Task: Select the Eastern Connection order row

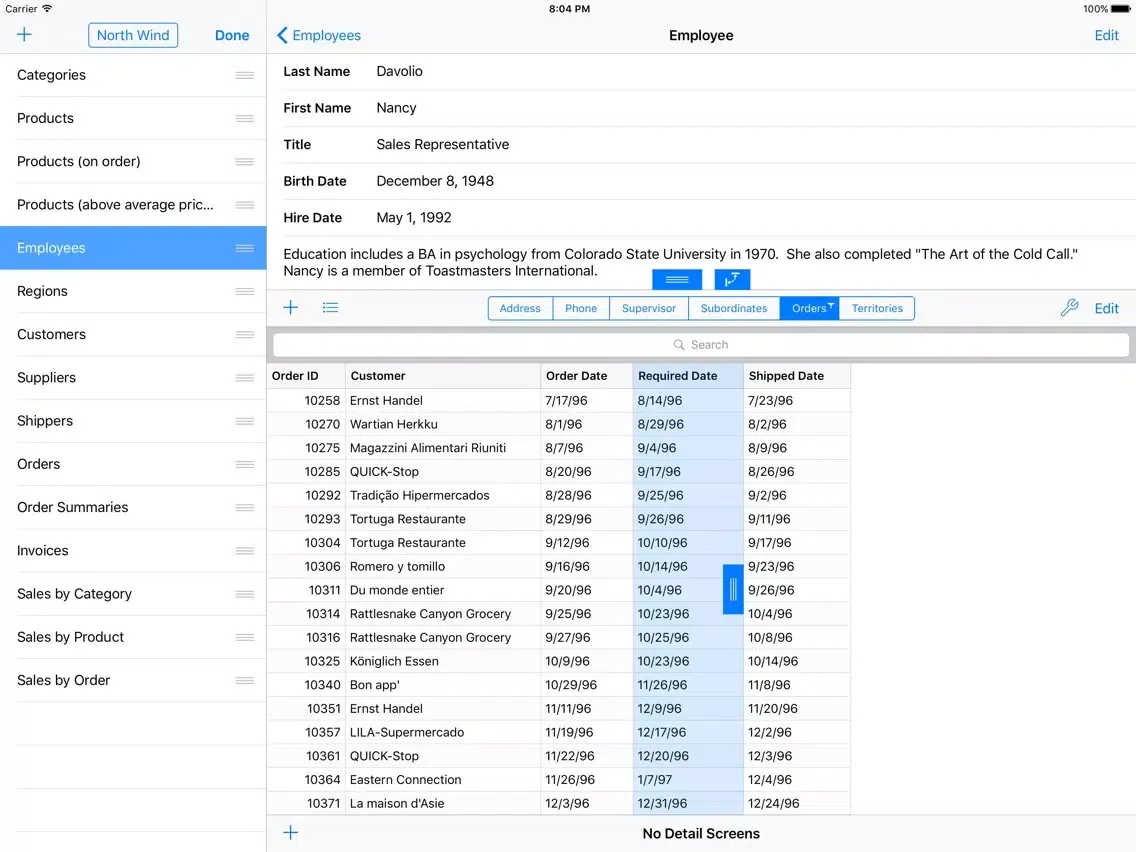Action: coord(559,780)
